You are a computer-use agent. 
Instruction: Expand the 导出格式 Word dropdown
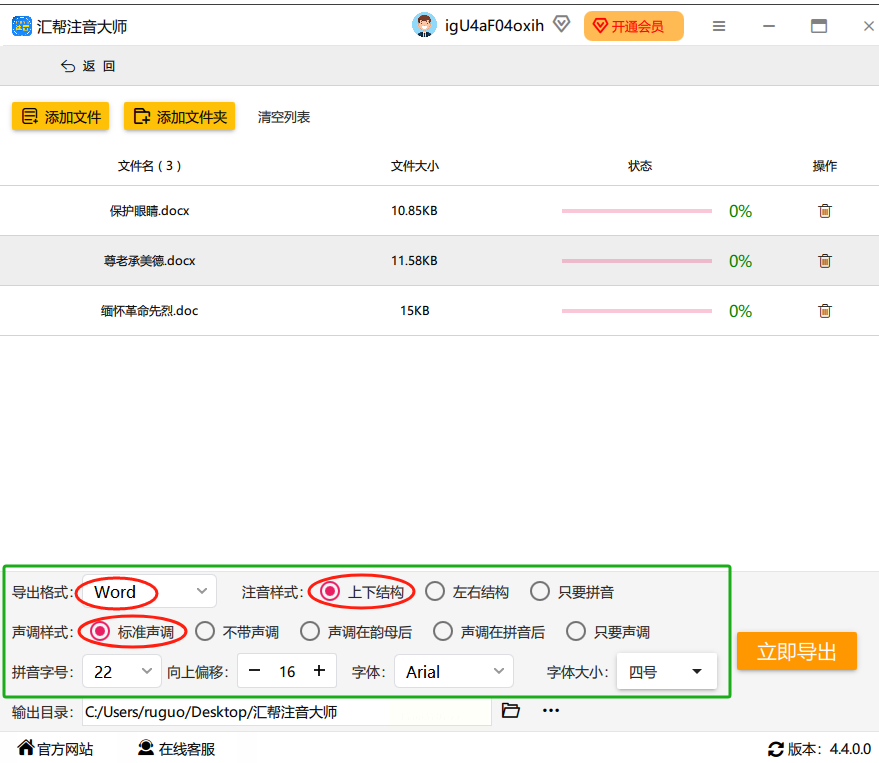coord(203,592)
